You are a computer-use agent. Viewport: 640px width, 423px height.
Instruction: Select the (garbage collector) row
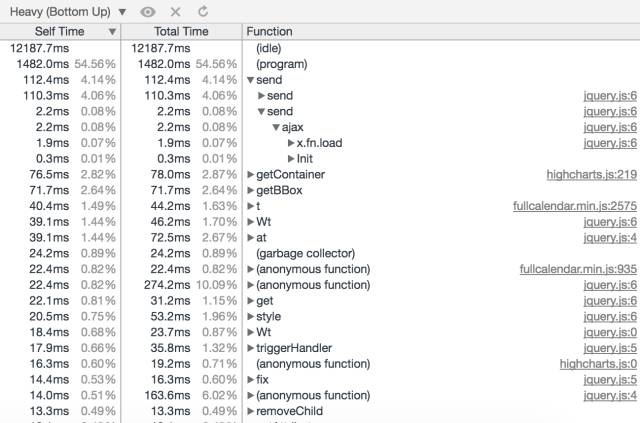320,254
